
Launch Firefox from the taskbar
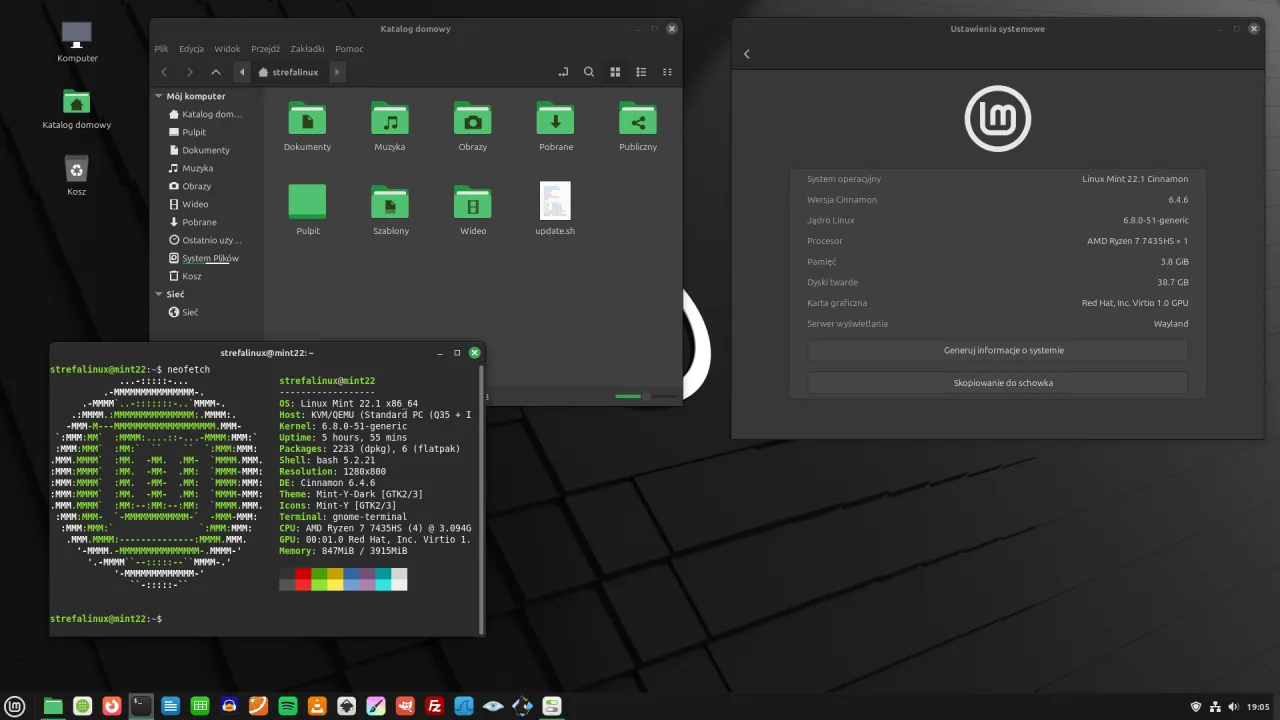coord(112,706)
